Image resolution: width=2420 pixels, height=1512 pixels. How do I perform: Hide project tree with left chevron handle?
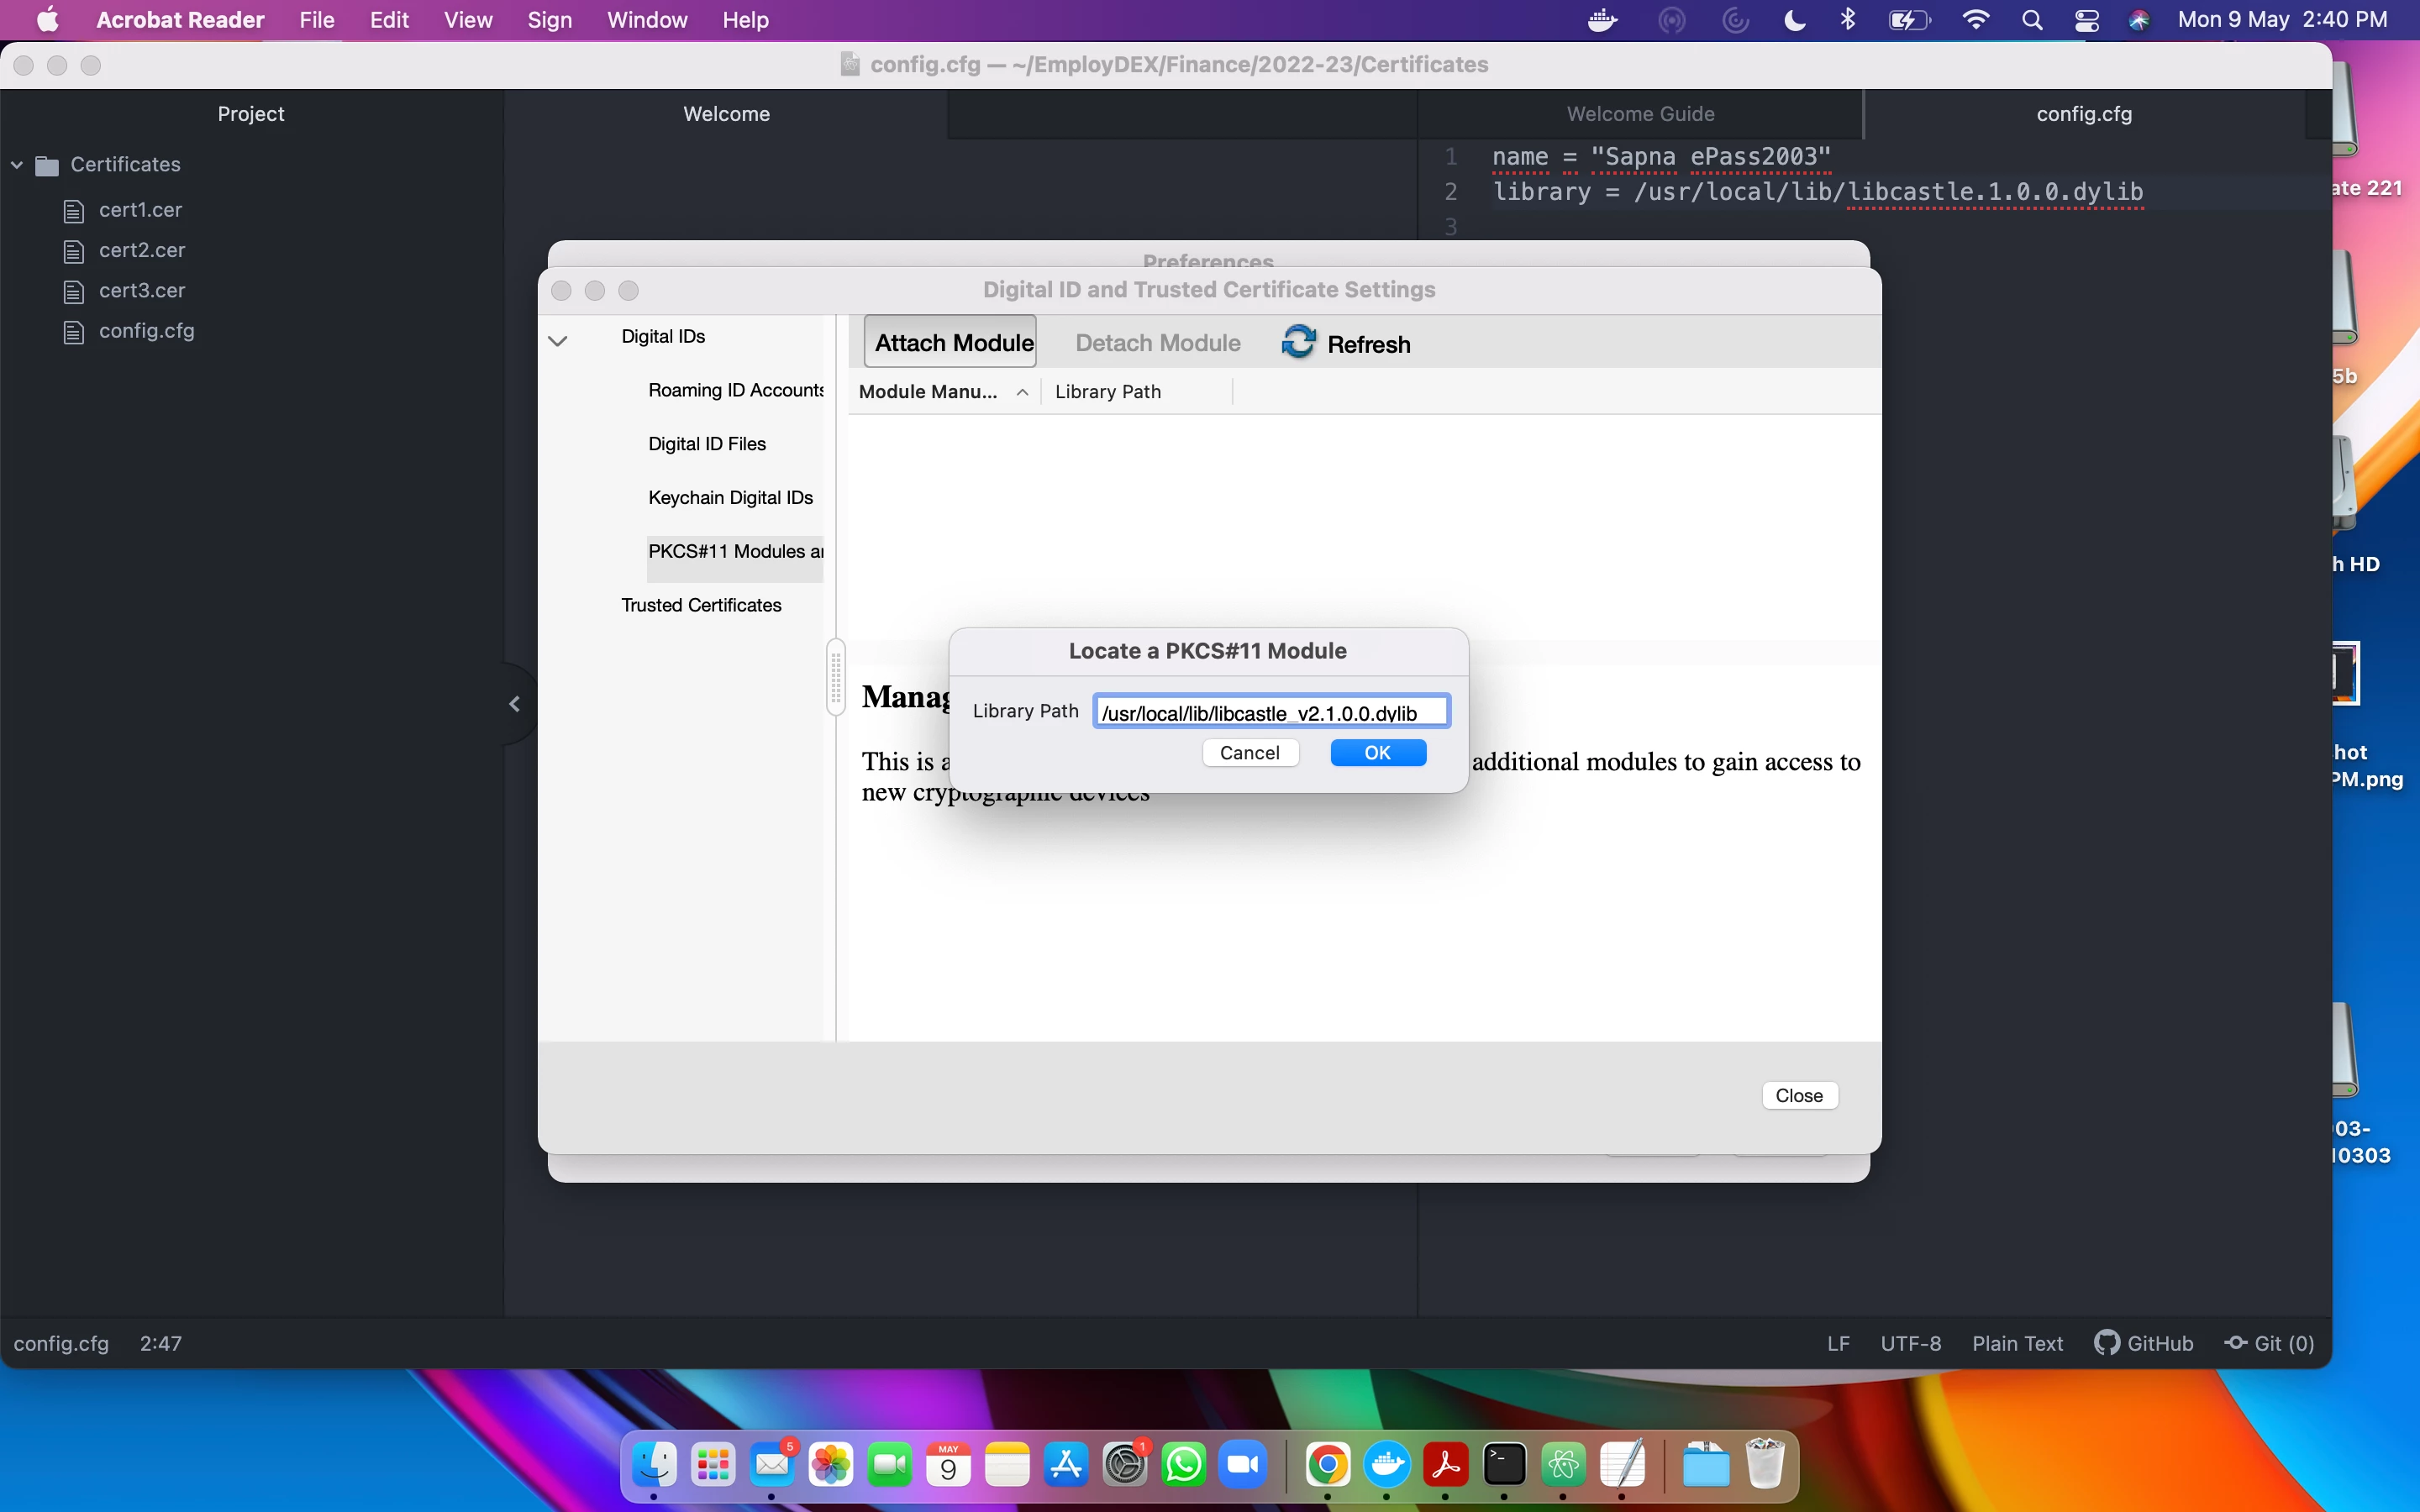click(x=515, y=704)
